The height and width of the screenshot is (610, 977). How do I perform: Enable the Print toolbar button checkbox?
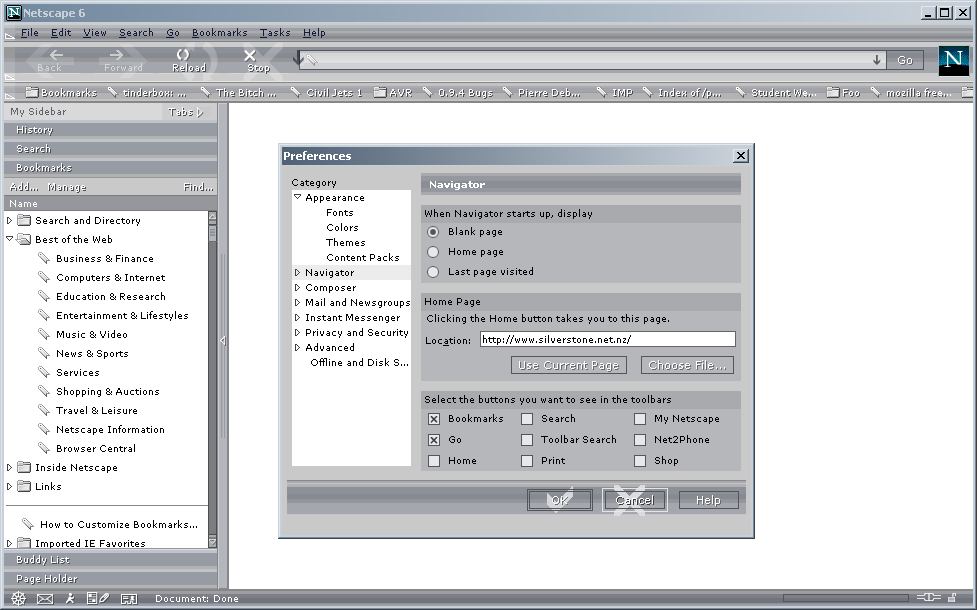[527, 461]
